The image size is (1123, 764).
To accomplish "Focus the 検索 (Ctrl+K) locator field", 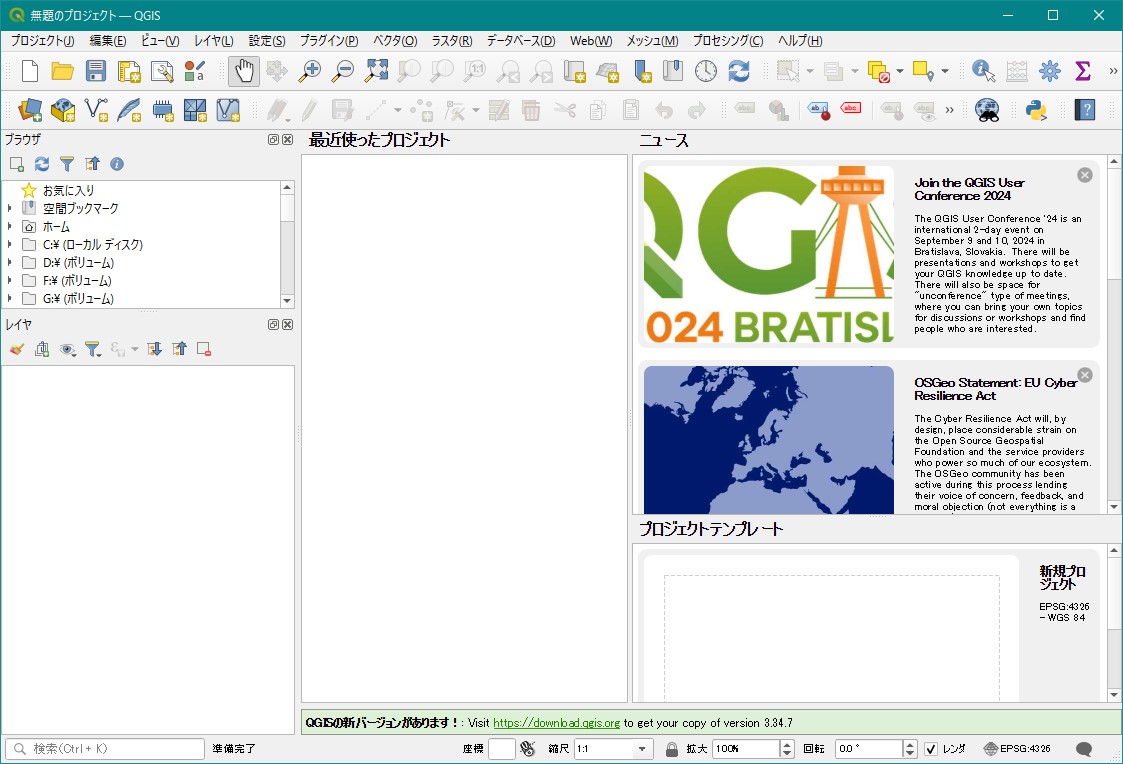I will pyautogui.click(x=105, y=749).
